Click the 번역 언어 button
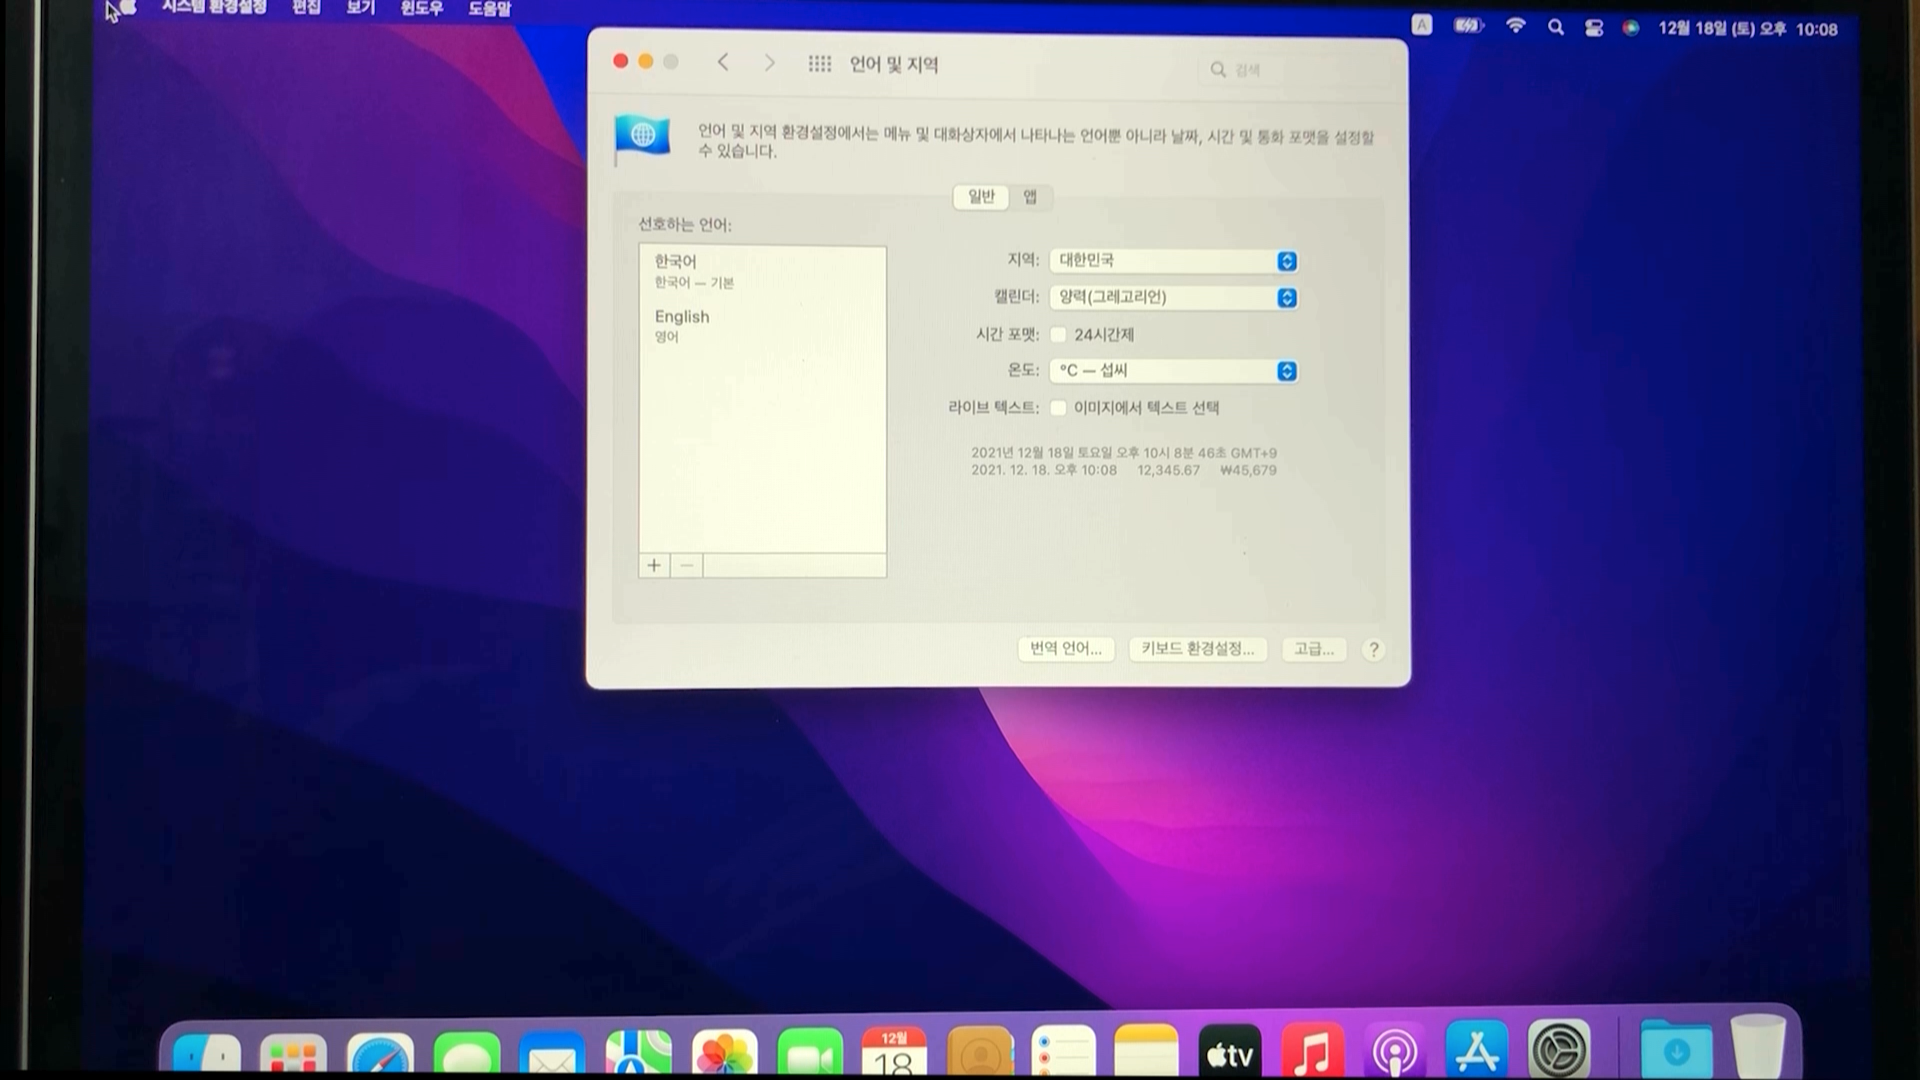Screen dimensions: 1920x1080 1065,649
